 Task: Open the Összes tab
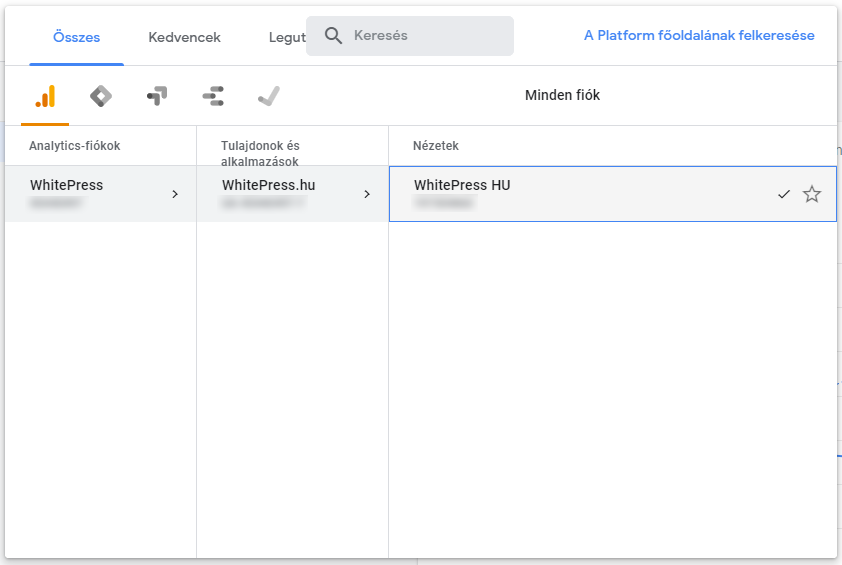click(x=76, y=37)
